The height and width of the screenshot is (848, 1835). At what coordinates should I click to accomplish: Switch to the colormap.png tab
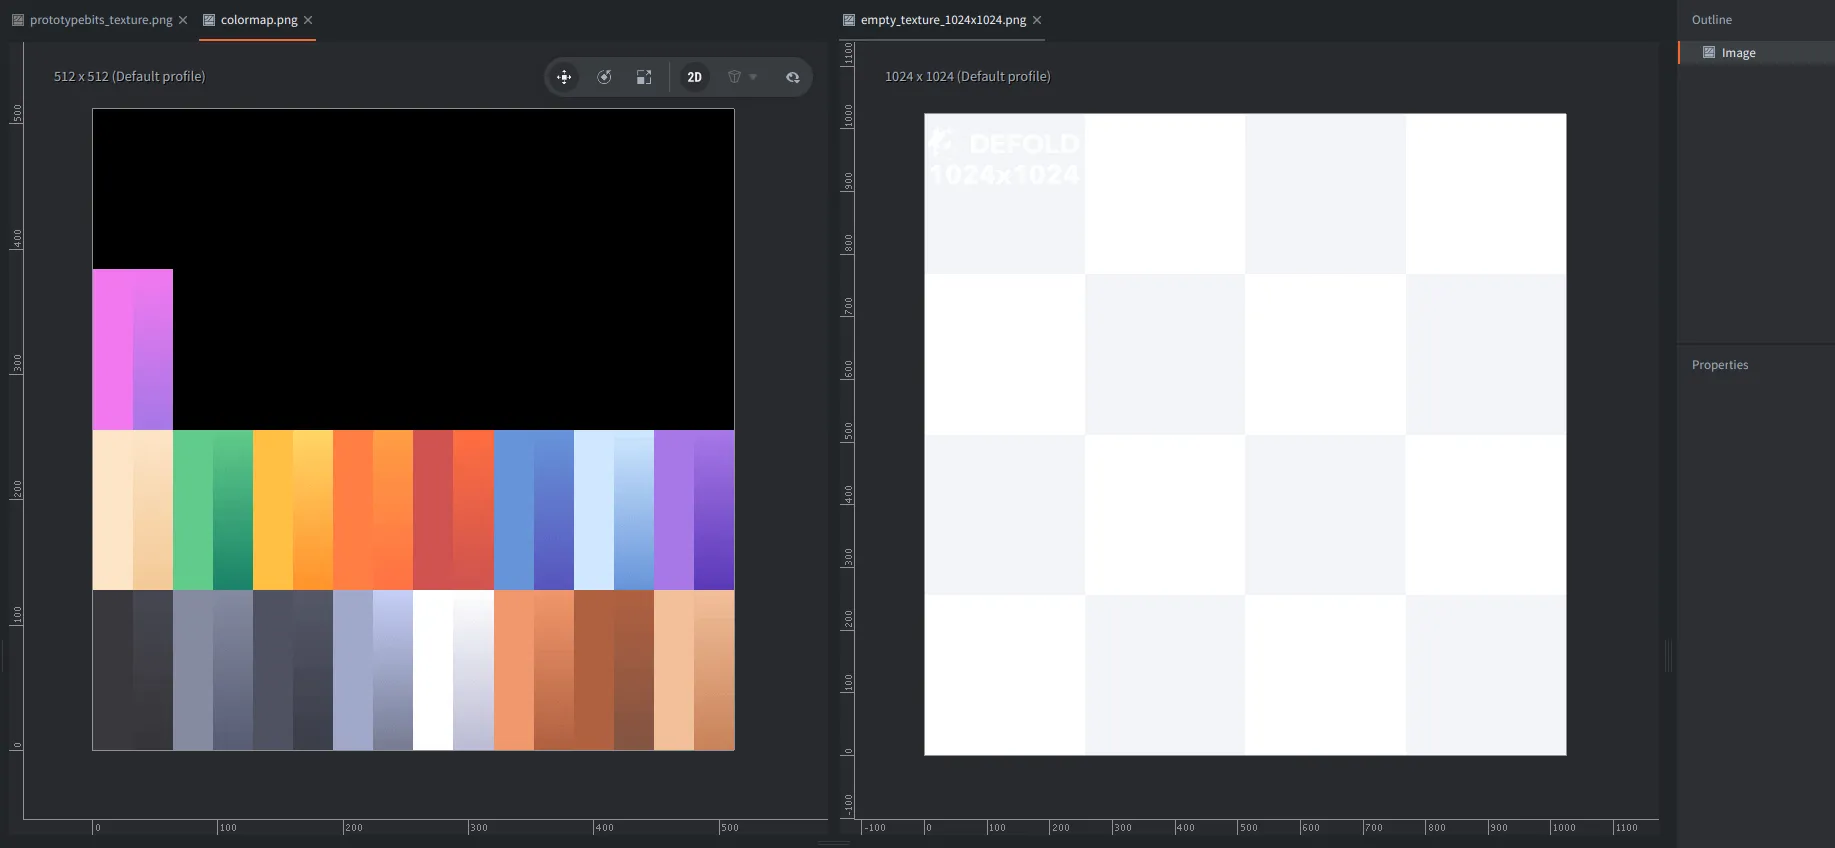point(259,20)
